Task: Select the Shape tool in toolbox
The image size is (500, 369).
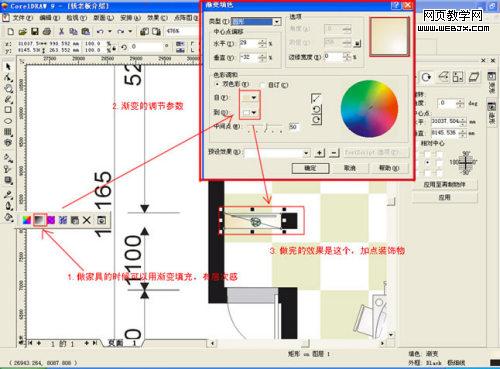Action: coord(8,78)
